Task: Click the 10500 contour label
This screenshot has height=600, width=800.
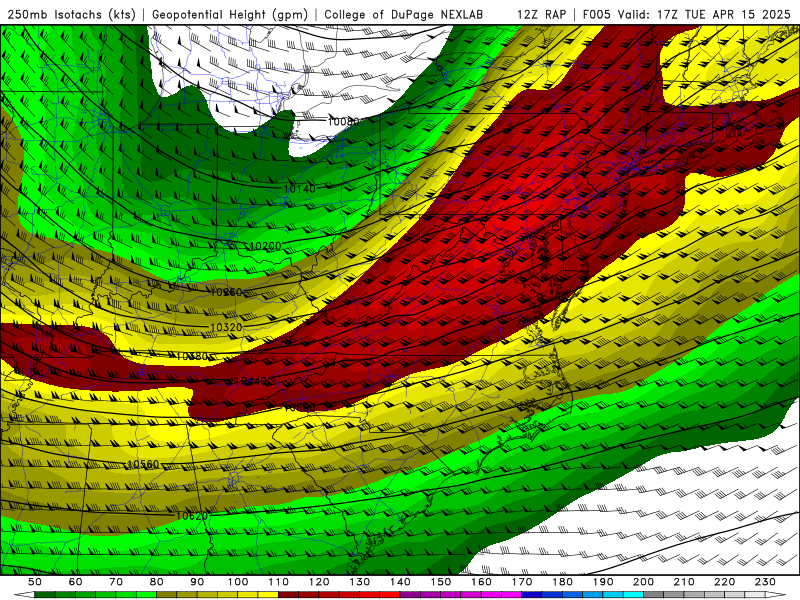Action: (299, 408)
